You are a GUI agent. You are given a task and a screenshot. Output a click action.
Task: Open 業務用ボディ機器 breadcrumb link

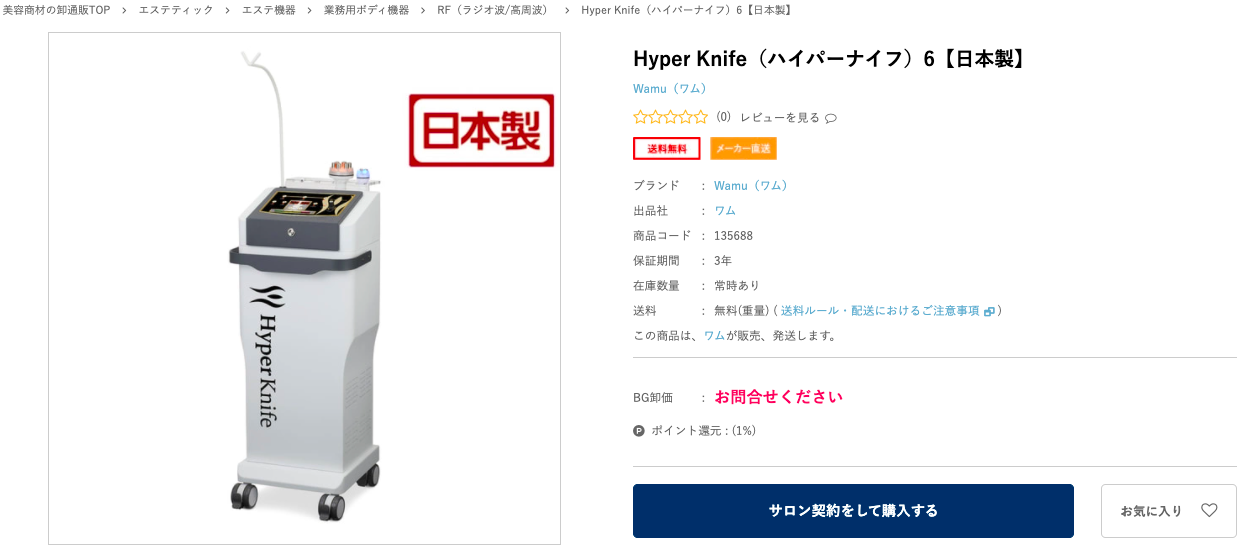click(x=366, y=10)
